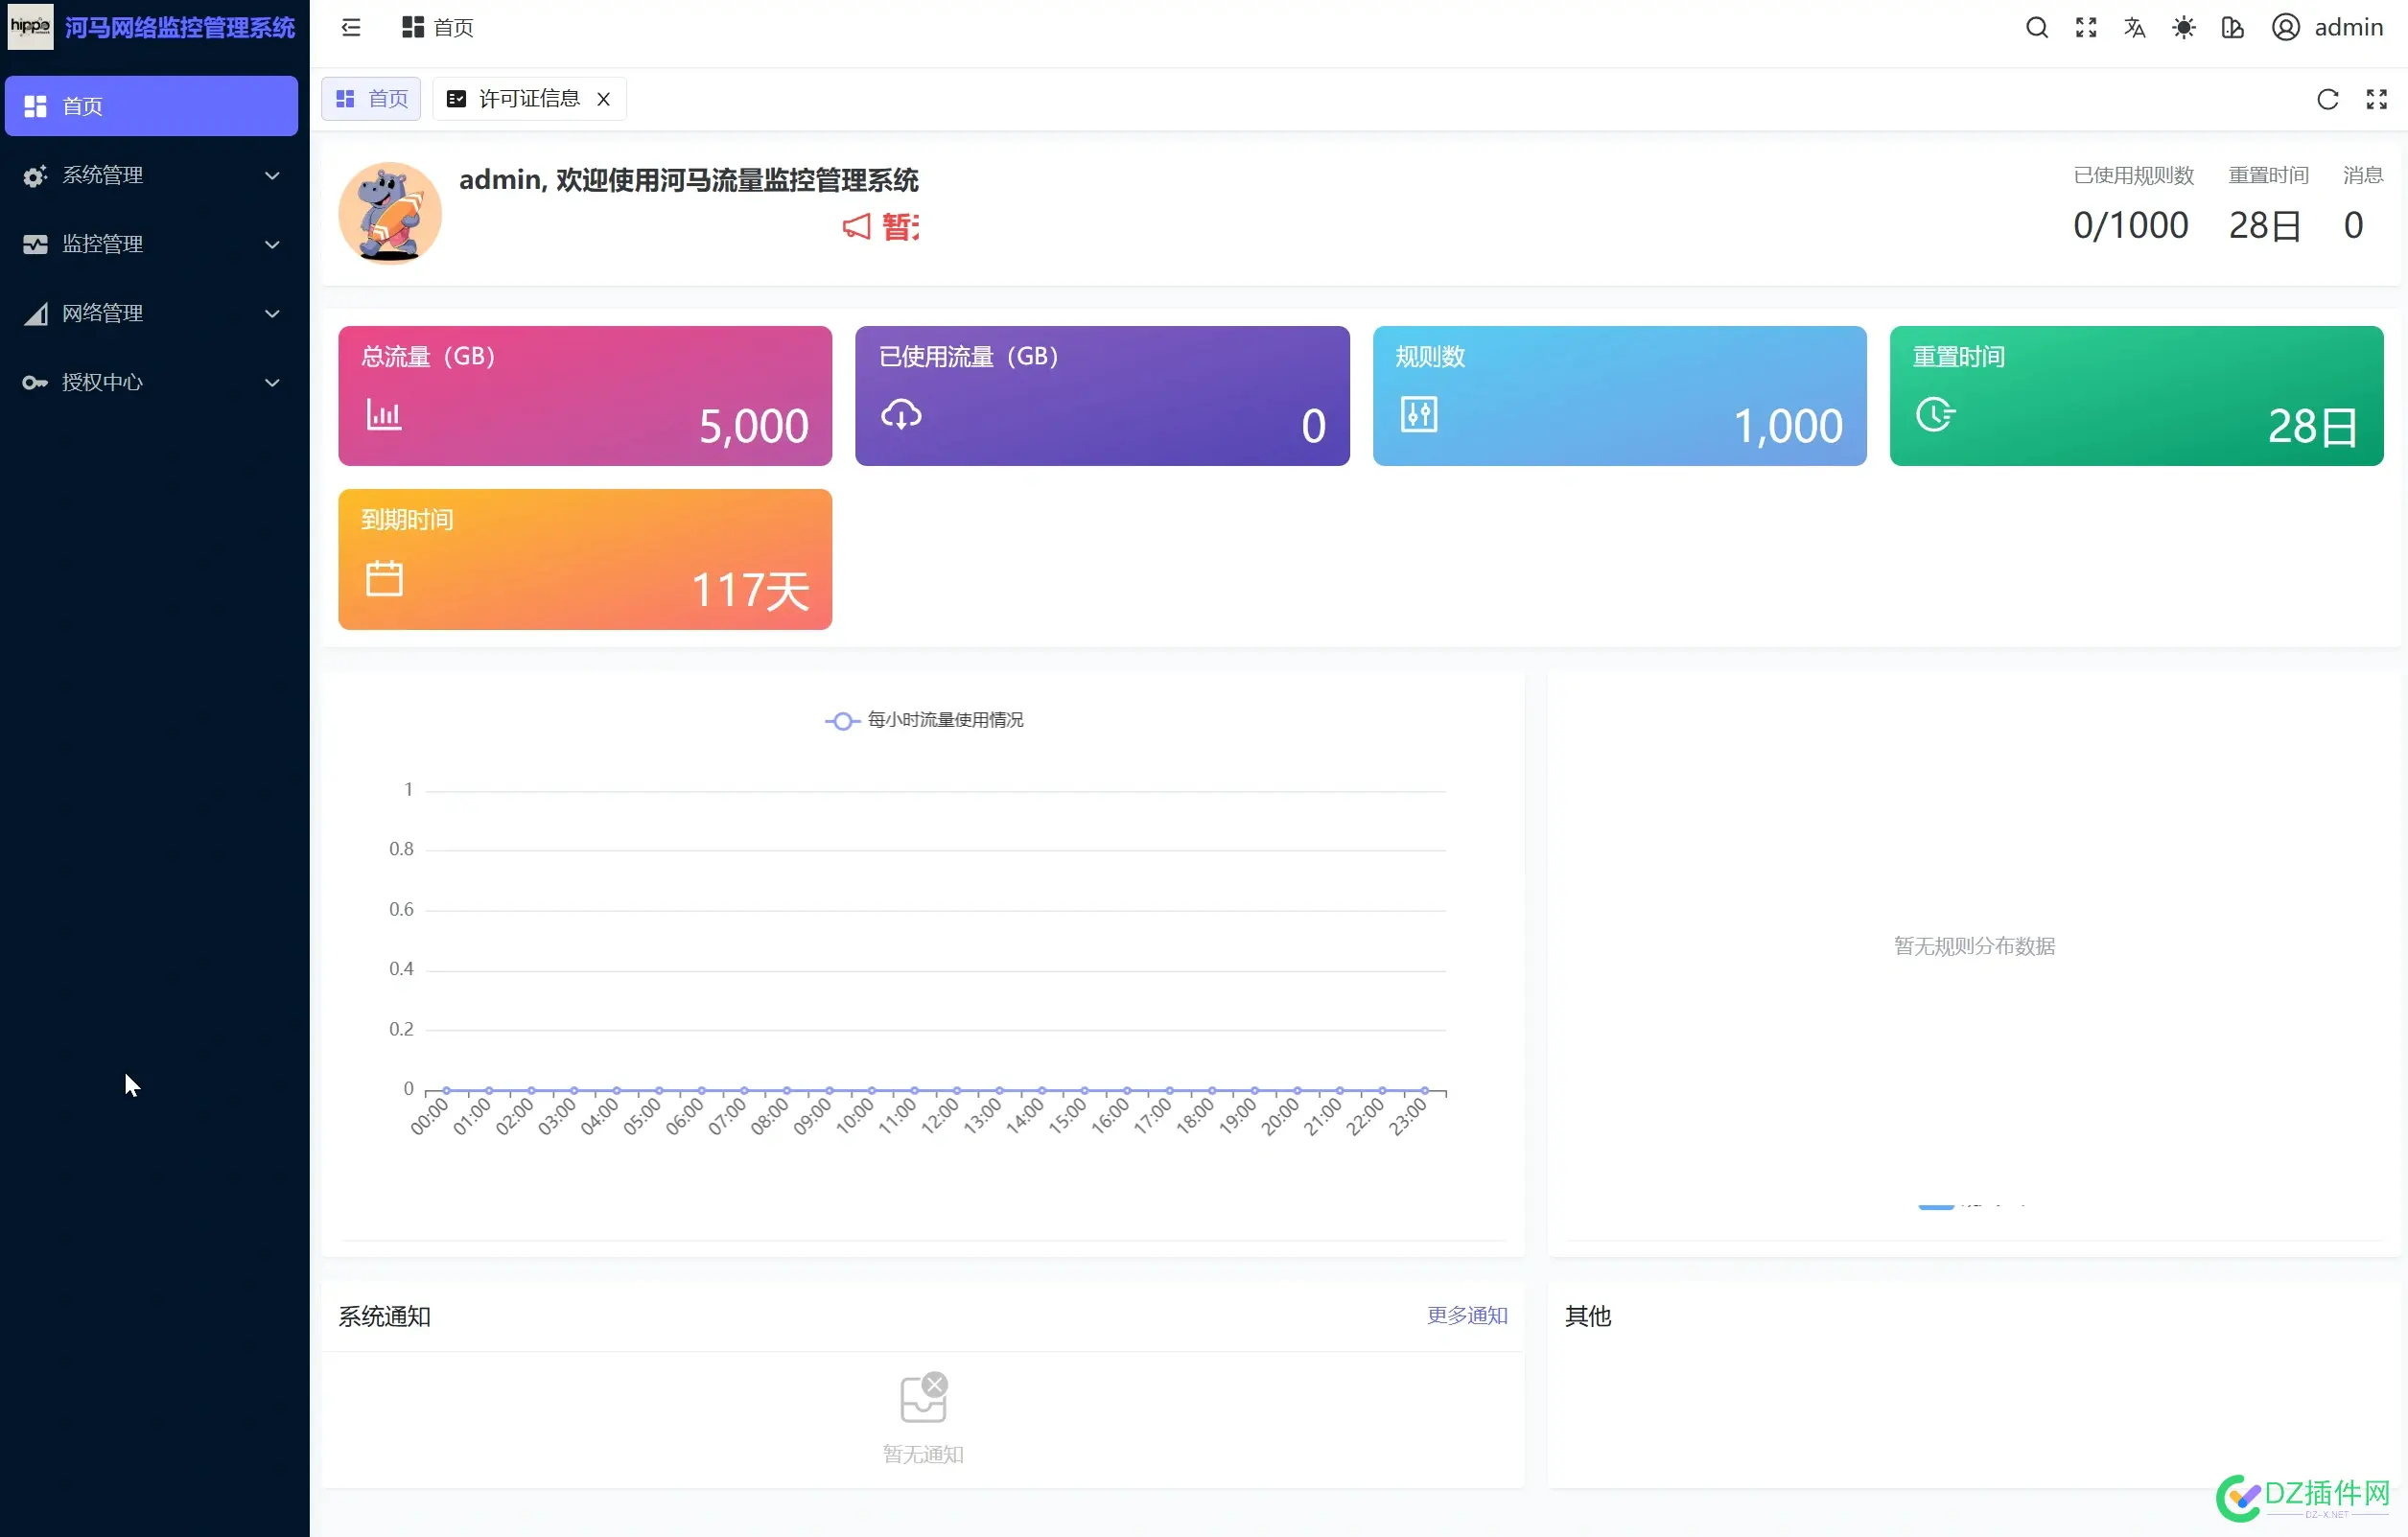
Task: Refresh the current tab view
Action: pyautogui.click(x=2328, y=98)
